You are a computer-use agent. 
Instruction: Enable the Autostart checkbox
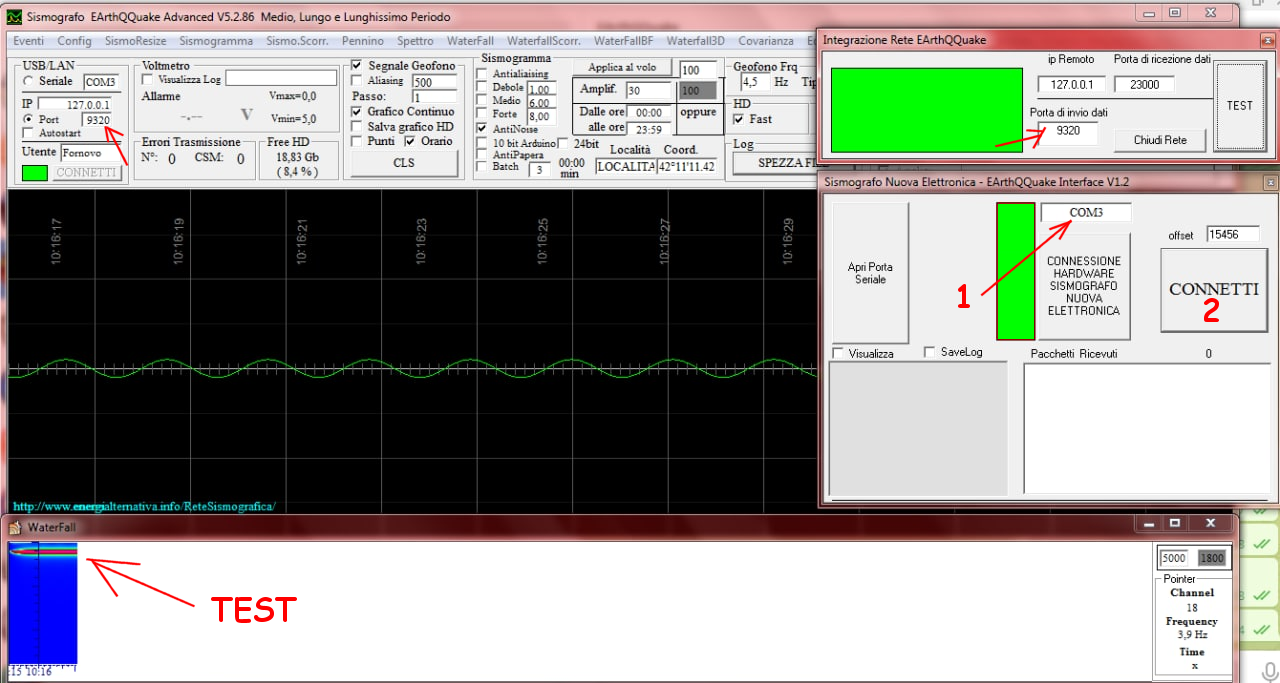(29, 133)
